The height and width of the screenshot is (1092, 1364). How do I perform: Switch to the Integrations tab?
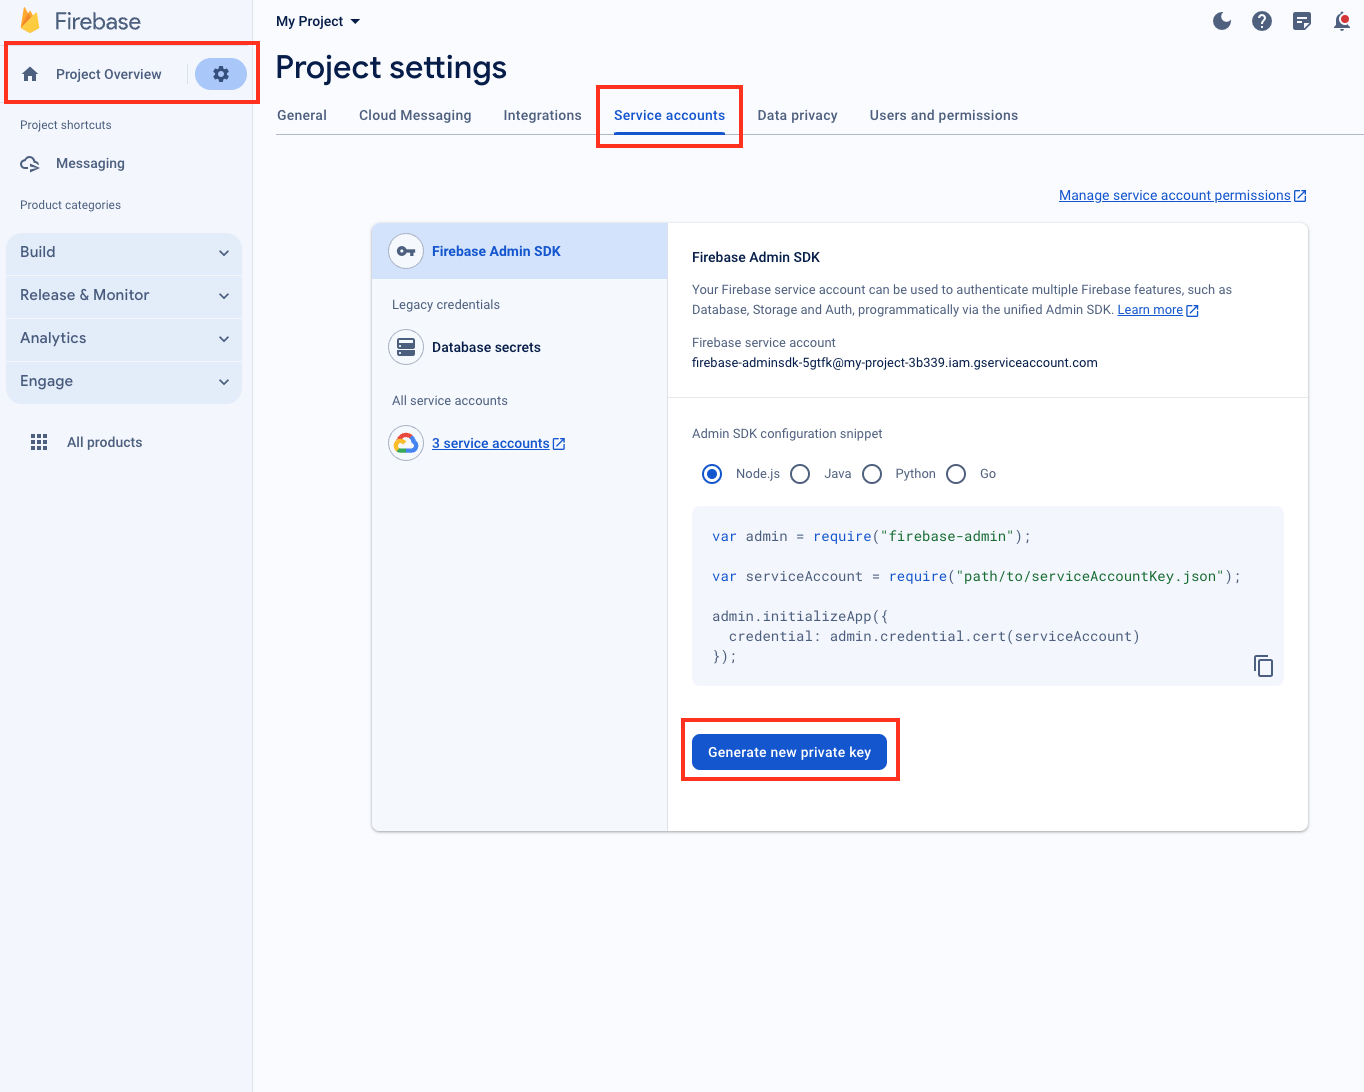[x=542, y=115]
